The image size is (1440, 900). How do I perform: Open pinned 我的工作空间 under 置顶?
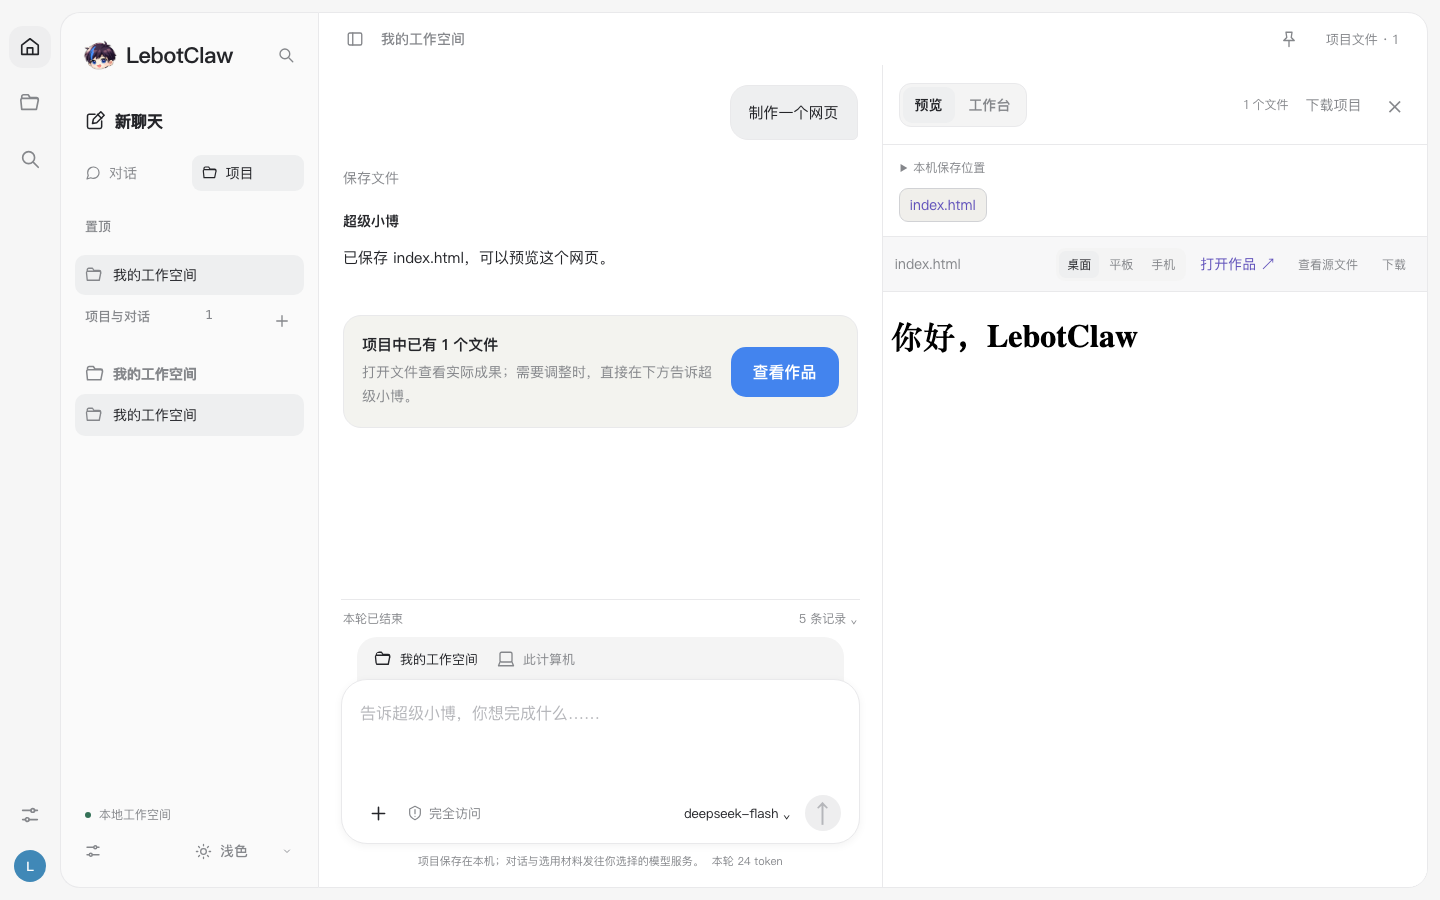[x=189, y=275]
